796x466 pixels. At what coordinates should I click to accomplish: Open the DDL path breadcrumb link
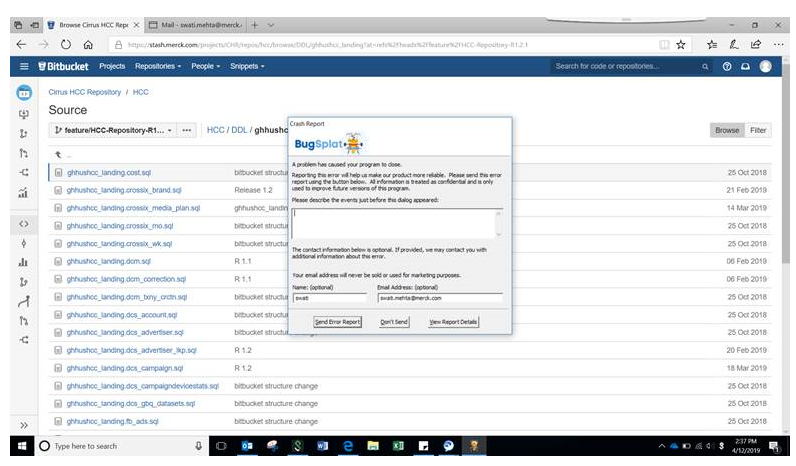click(x=239, y=130)
